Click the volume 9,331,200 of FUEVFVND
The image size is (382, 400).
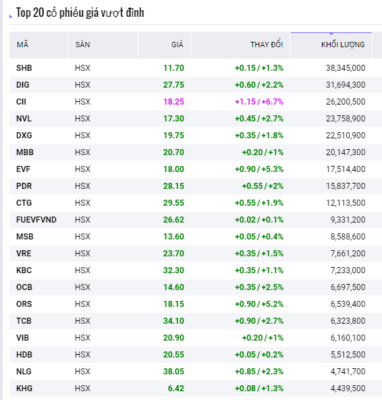[348, 220]
